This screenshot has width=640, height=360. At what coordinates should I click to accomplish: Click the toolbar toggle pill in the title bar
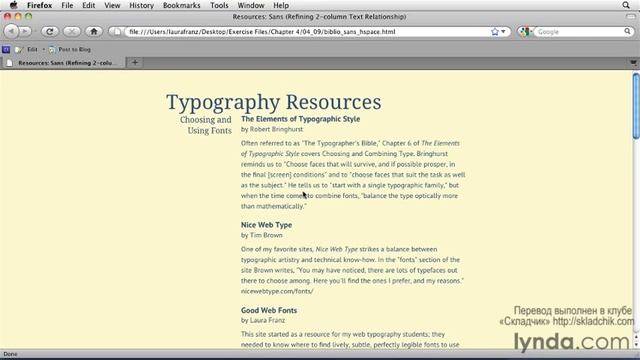pyautogui.click(x=631, y=17)
